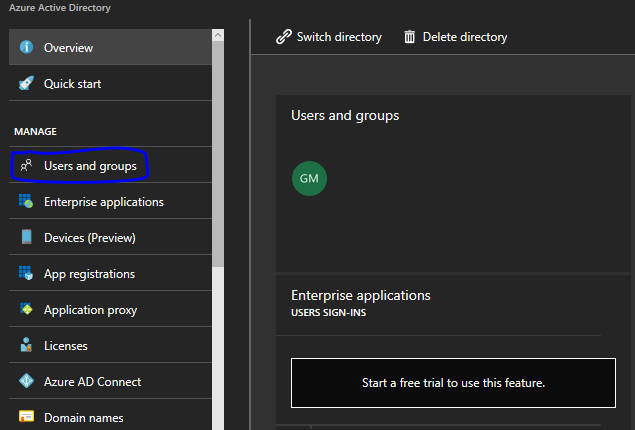Viewport: 635px width, 430px height.
Task: Go to Devices (Preview)
Action: coord(110,237)
